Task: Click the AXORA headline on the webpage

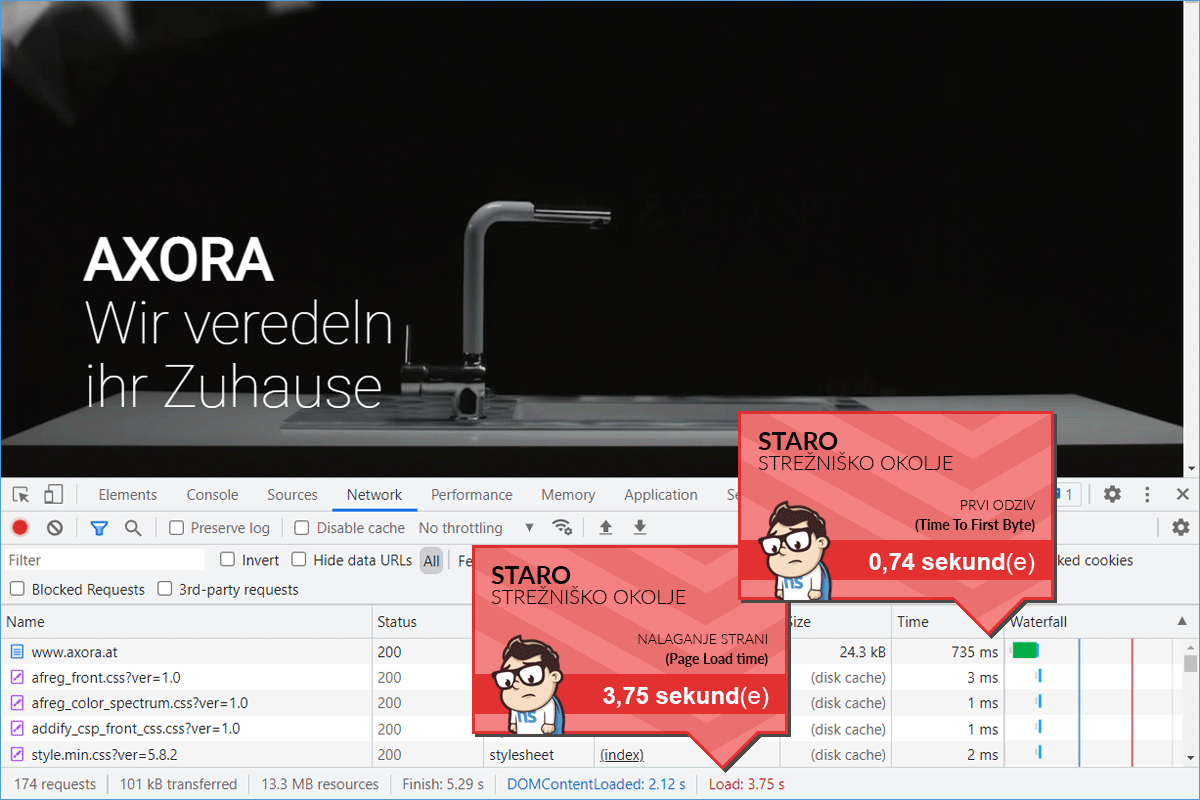Action: 178,260
